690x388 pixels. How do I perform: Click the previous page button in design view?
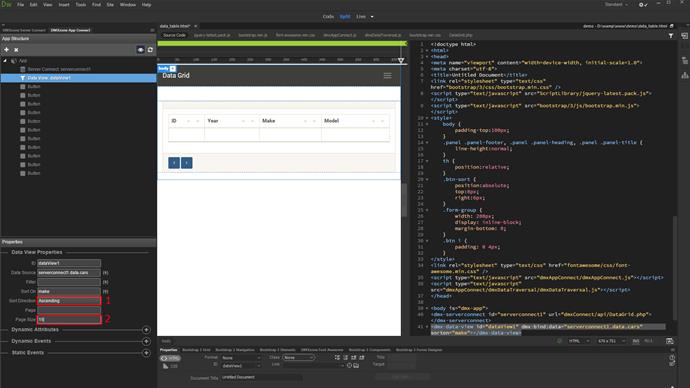coord(174,163)
